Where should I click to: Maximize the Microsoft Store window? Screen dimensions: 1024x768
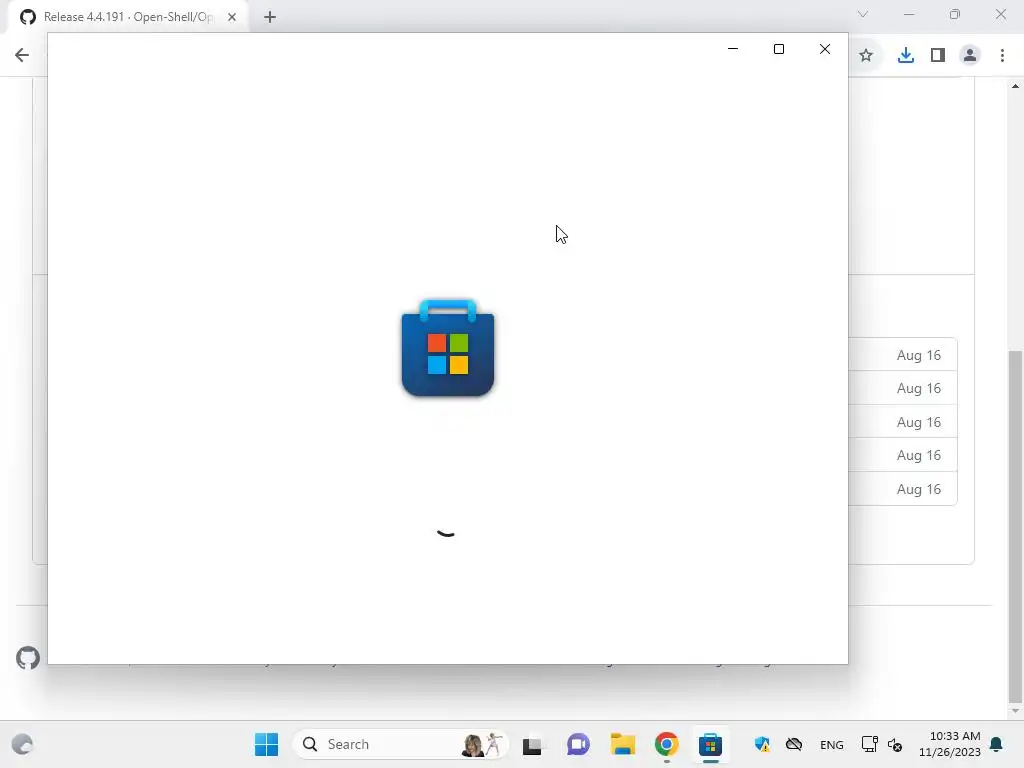coord(778,49)
